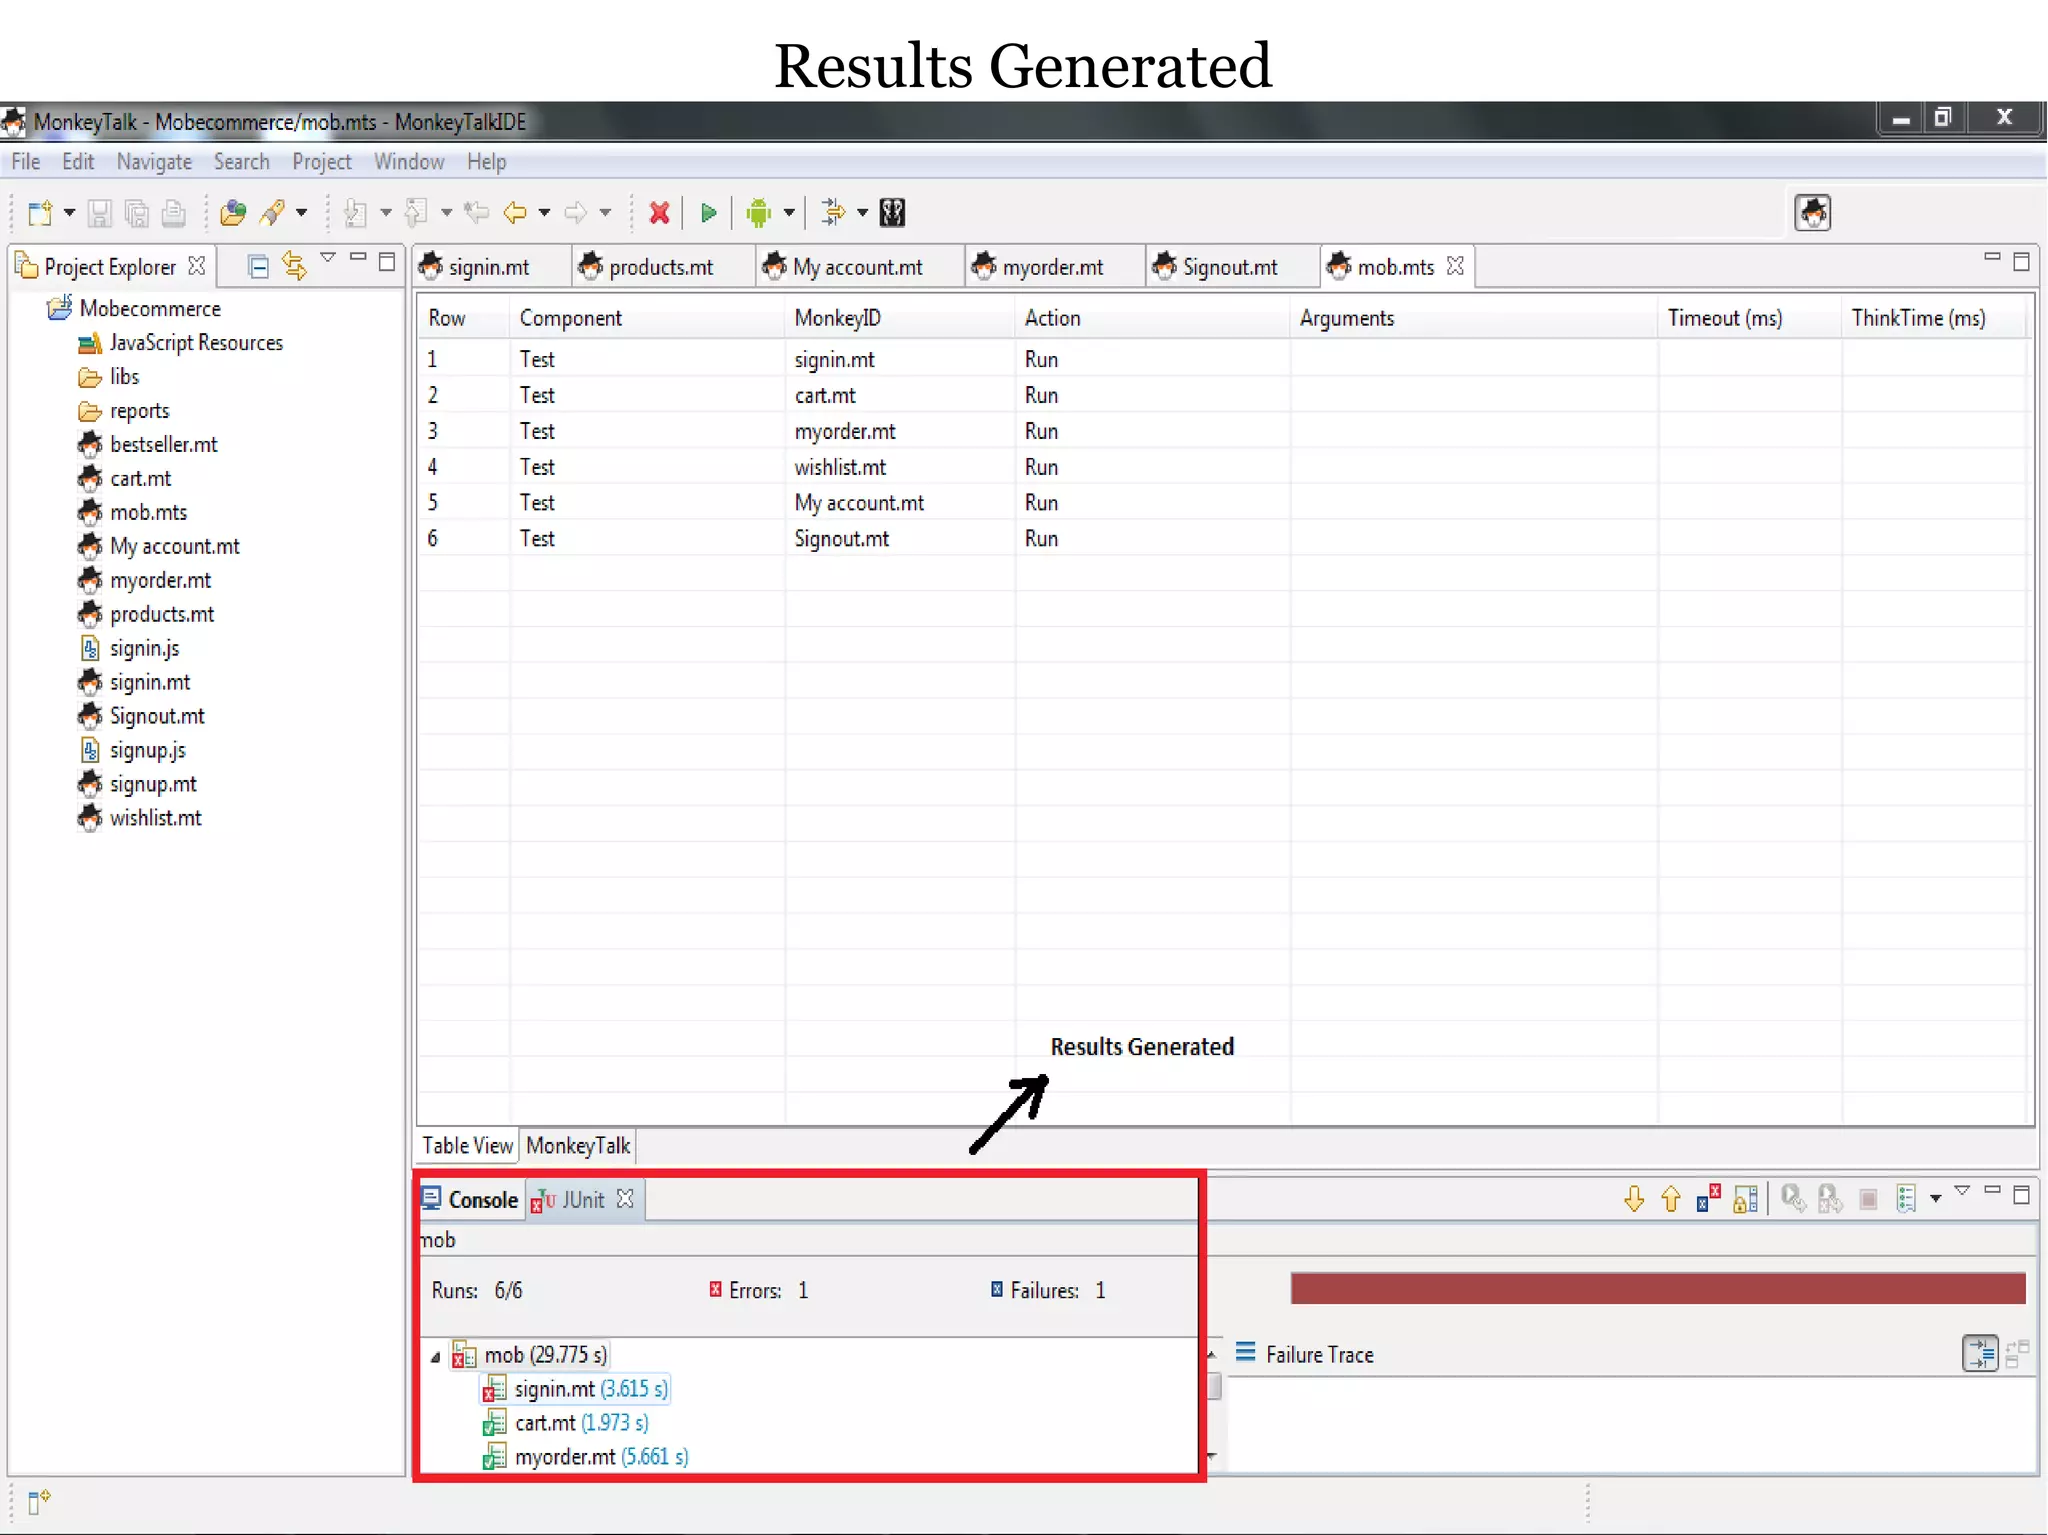The width and height of the screenshot is (2048, 1535).
Task: Select wishlist.mt in Project Explorer
Action: click(x=155, y=818)
